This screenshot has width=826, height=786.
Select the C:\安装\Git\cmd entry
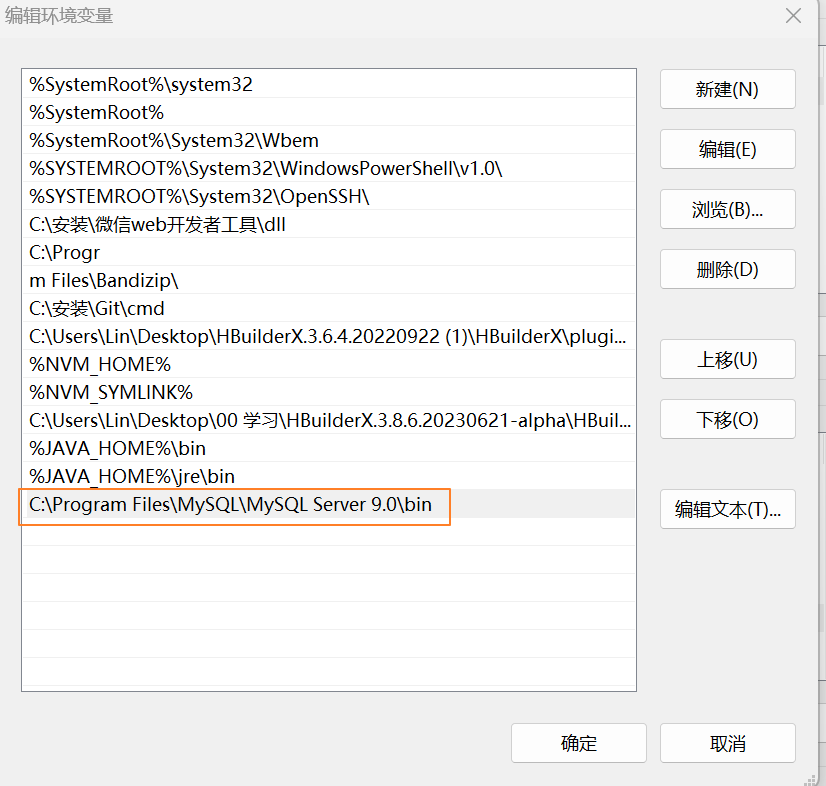pyautogui.click(x=97, y=309)
